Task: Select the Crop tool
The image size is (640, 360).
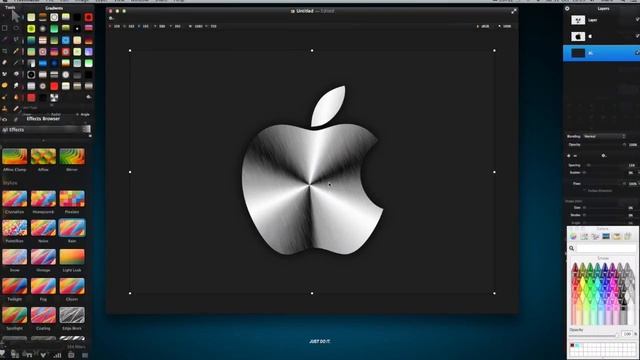Action: (x=4, y=51)
